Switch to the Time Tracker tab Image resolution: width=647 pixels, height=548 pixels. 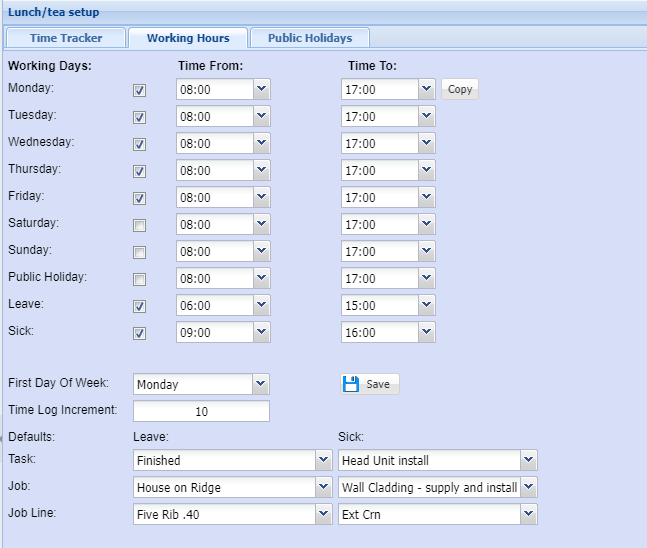[x=66, y=38]
